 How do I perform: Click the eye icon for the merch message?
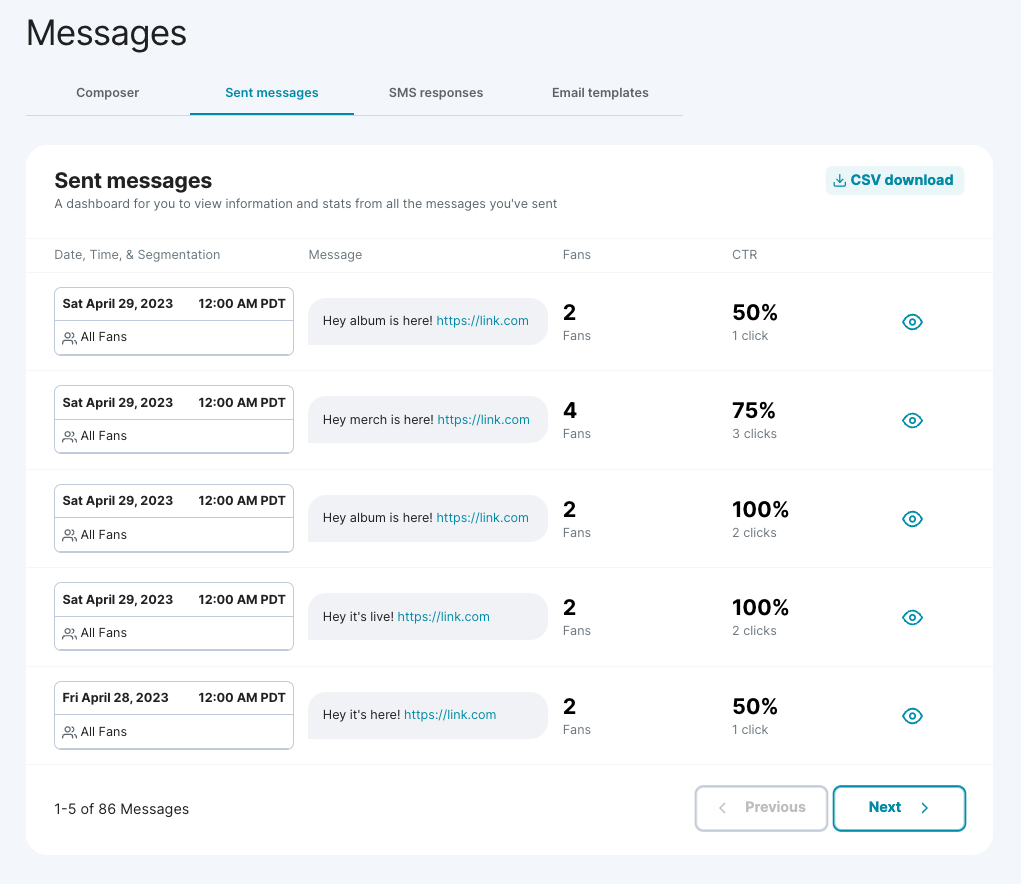point(911,420)
